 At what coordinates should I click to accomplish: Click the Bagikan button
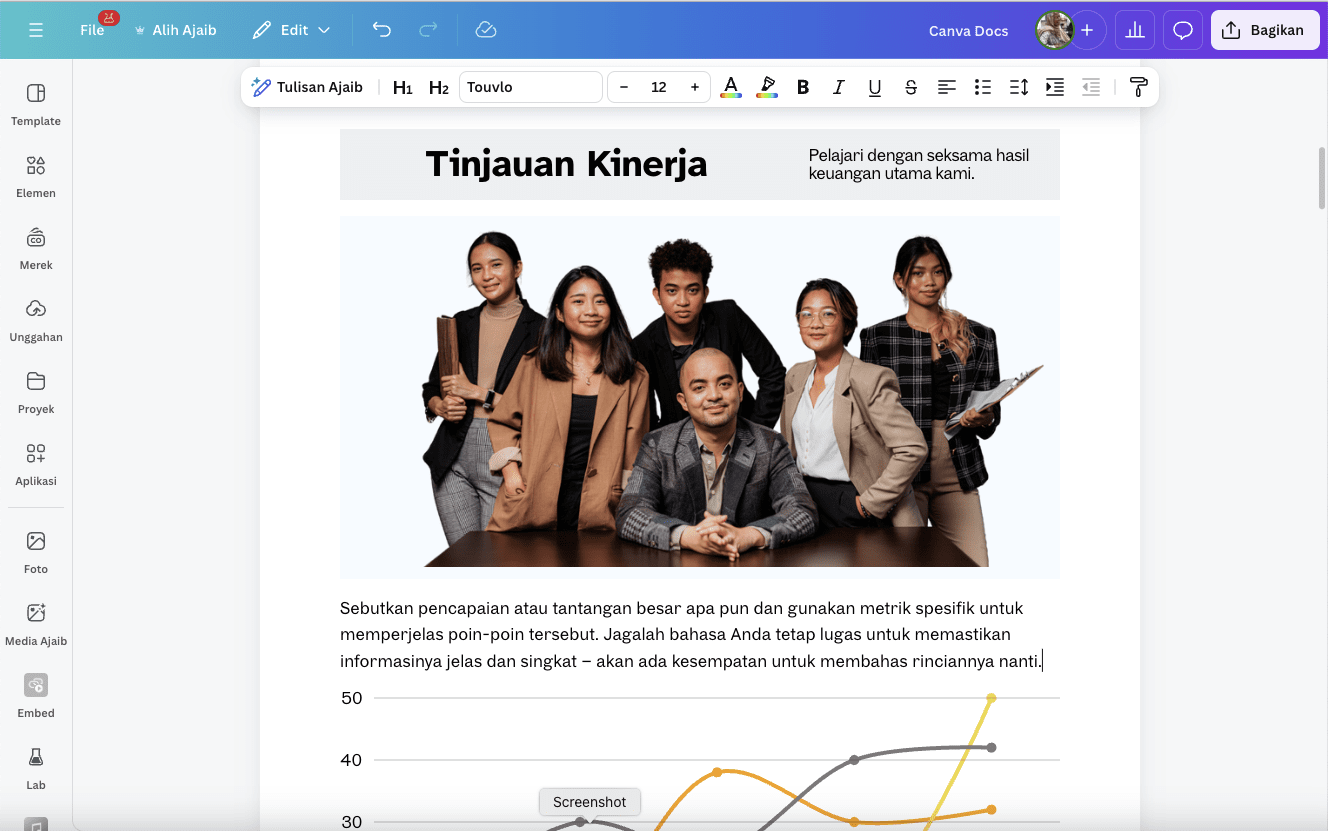click(x=1264, y=30)
